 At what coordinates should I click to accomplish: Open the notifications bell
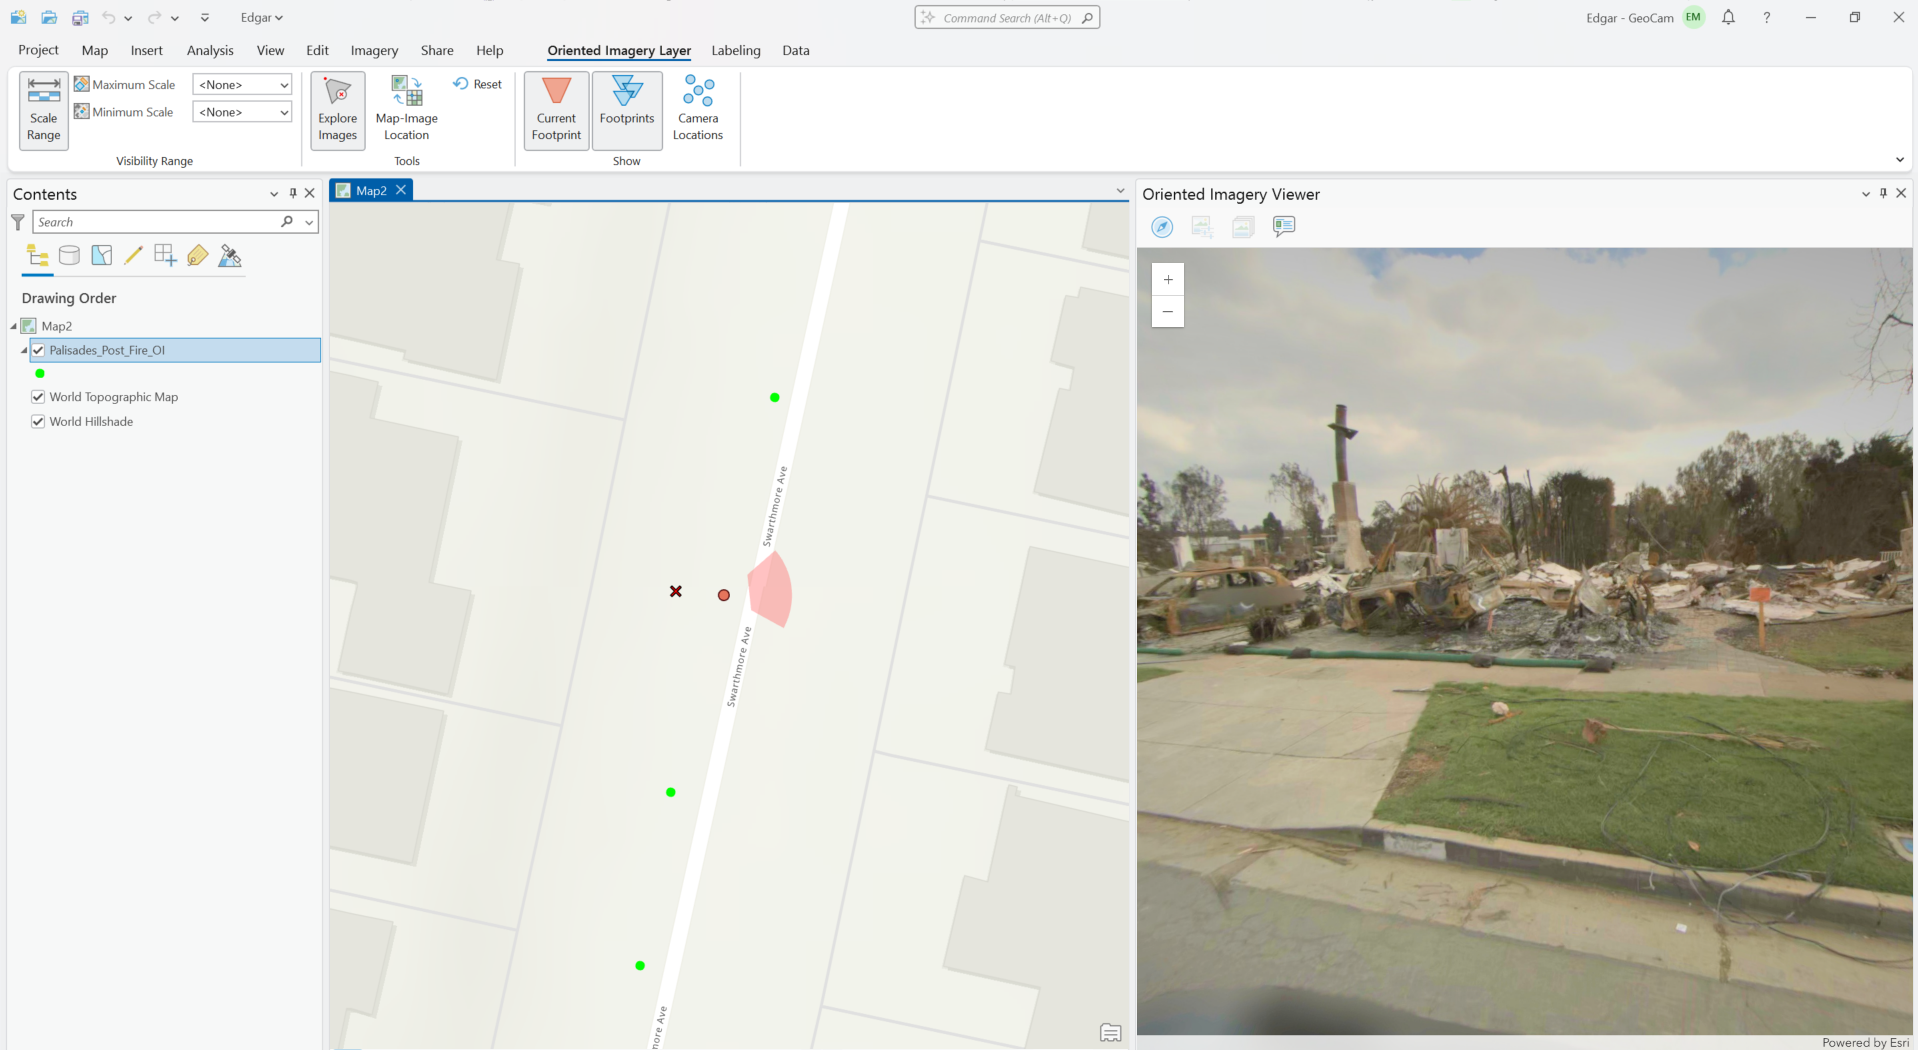[1728, 17]
